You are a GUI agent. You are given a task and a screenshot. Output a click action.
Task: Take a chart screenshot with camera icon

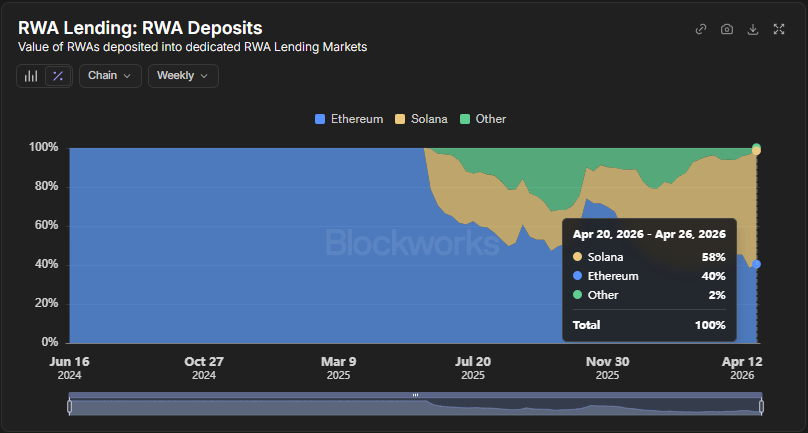click(x=727, y=29)
